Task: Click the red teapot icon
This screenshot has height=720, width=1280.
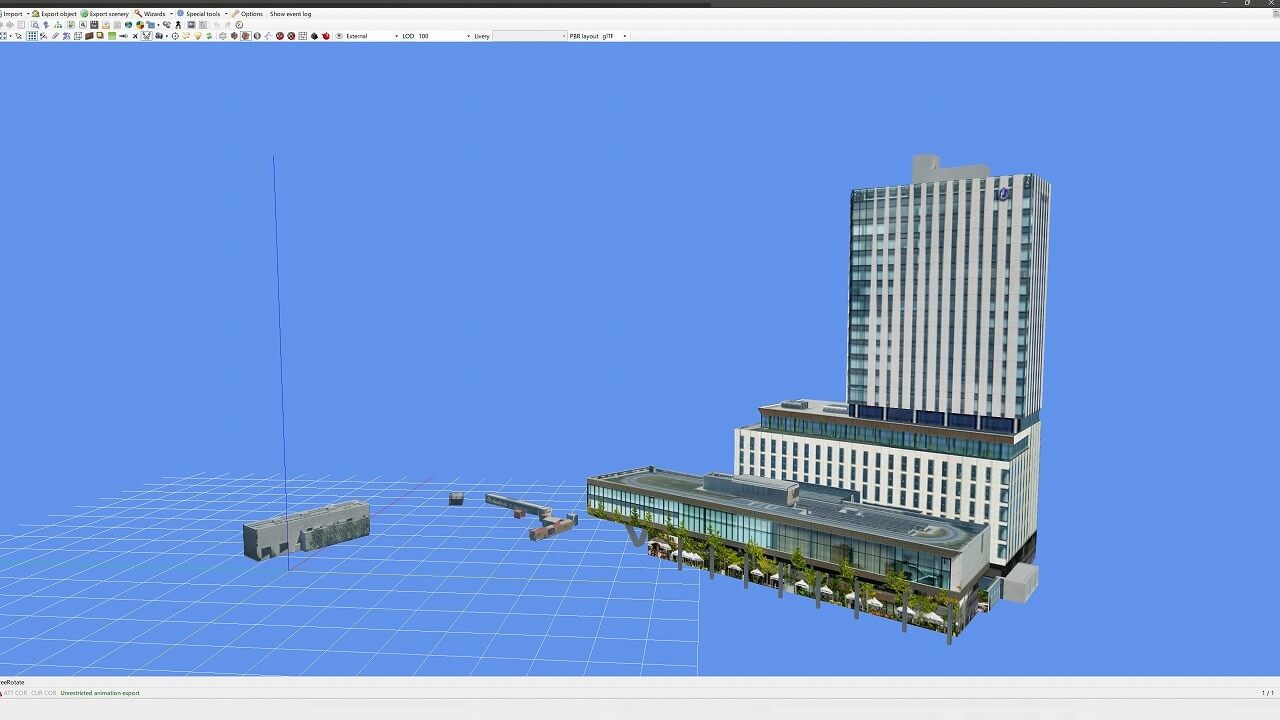Action: (x=326, y=36)
